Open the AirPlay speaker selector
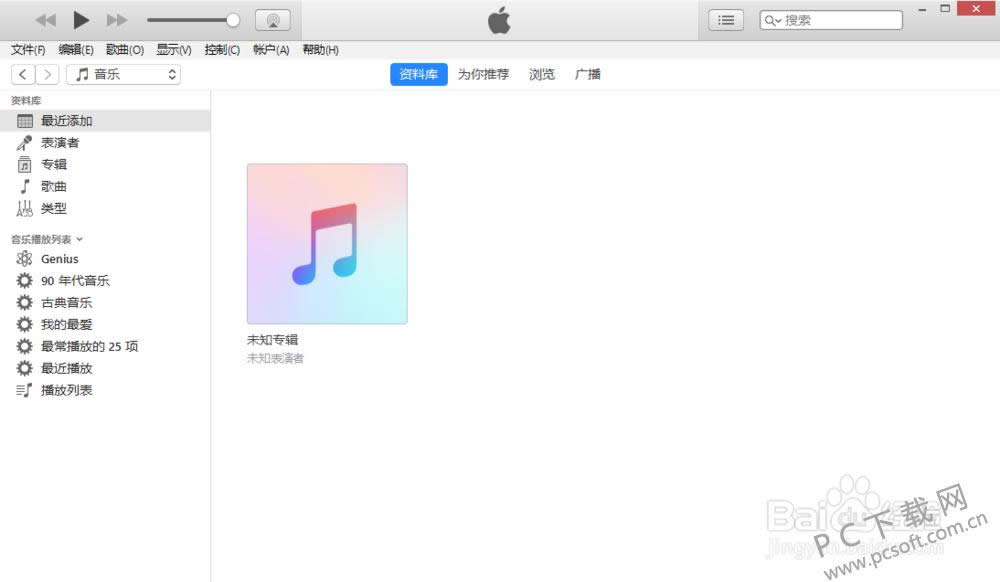The image size is (1000, 582). pyautogui.click(x=272, y=19)
